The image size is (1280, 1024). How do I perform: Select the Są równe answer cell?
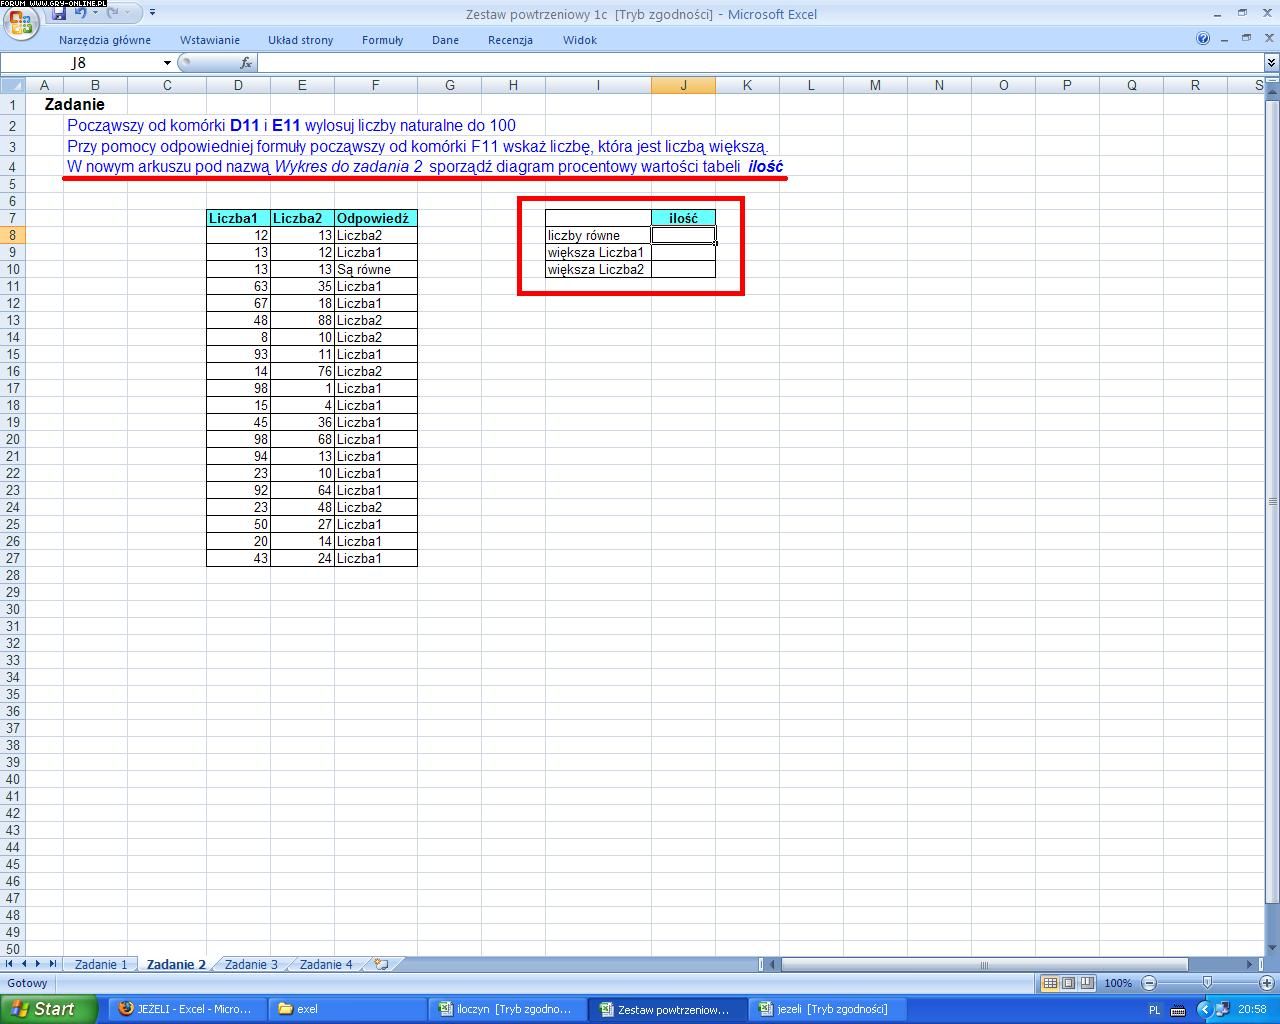375,269
